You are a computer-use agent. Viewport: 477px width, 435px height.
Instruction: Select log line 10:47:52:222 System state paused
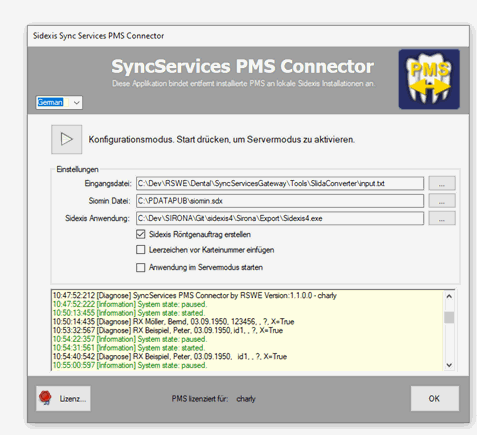point(130,304)
